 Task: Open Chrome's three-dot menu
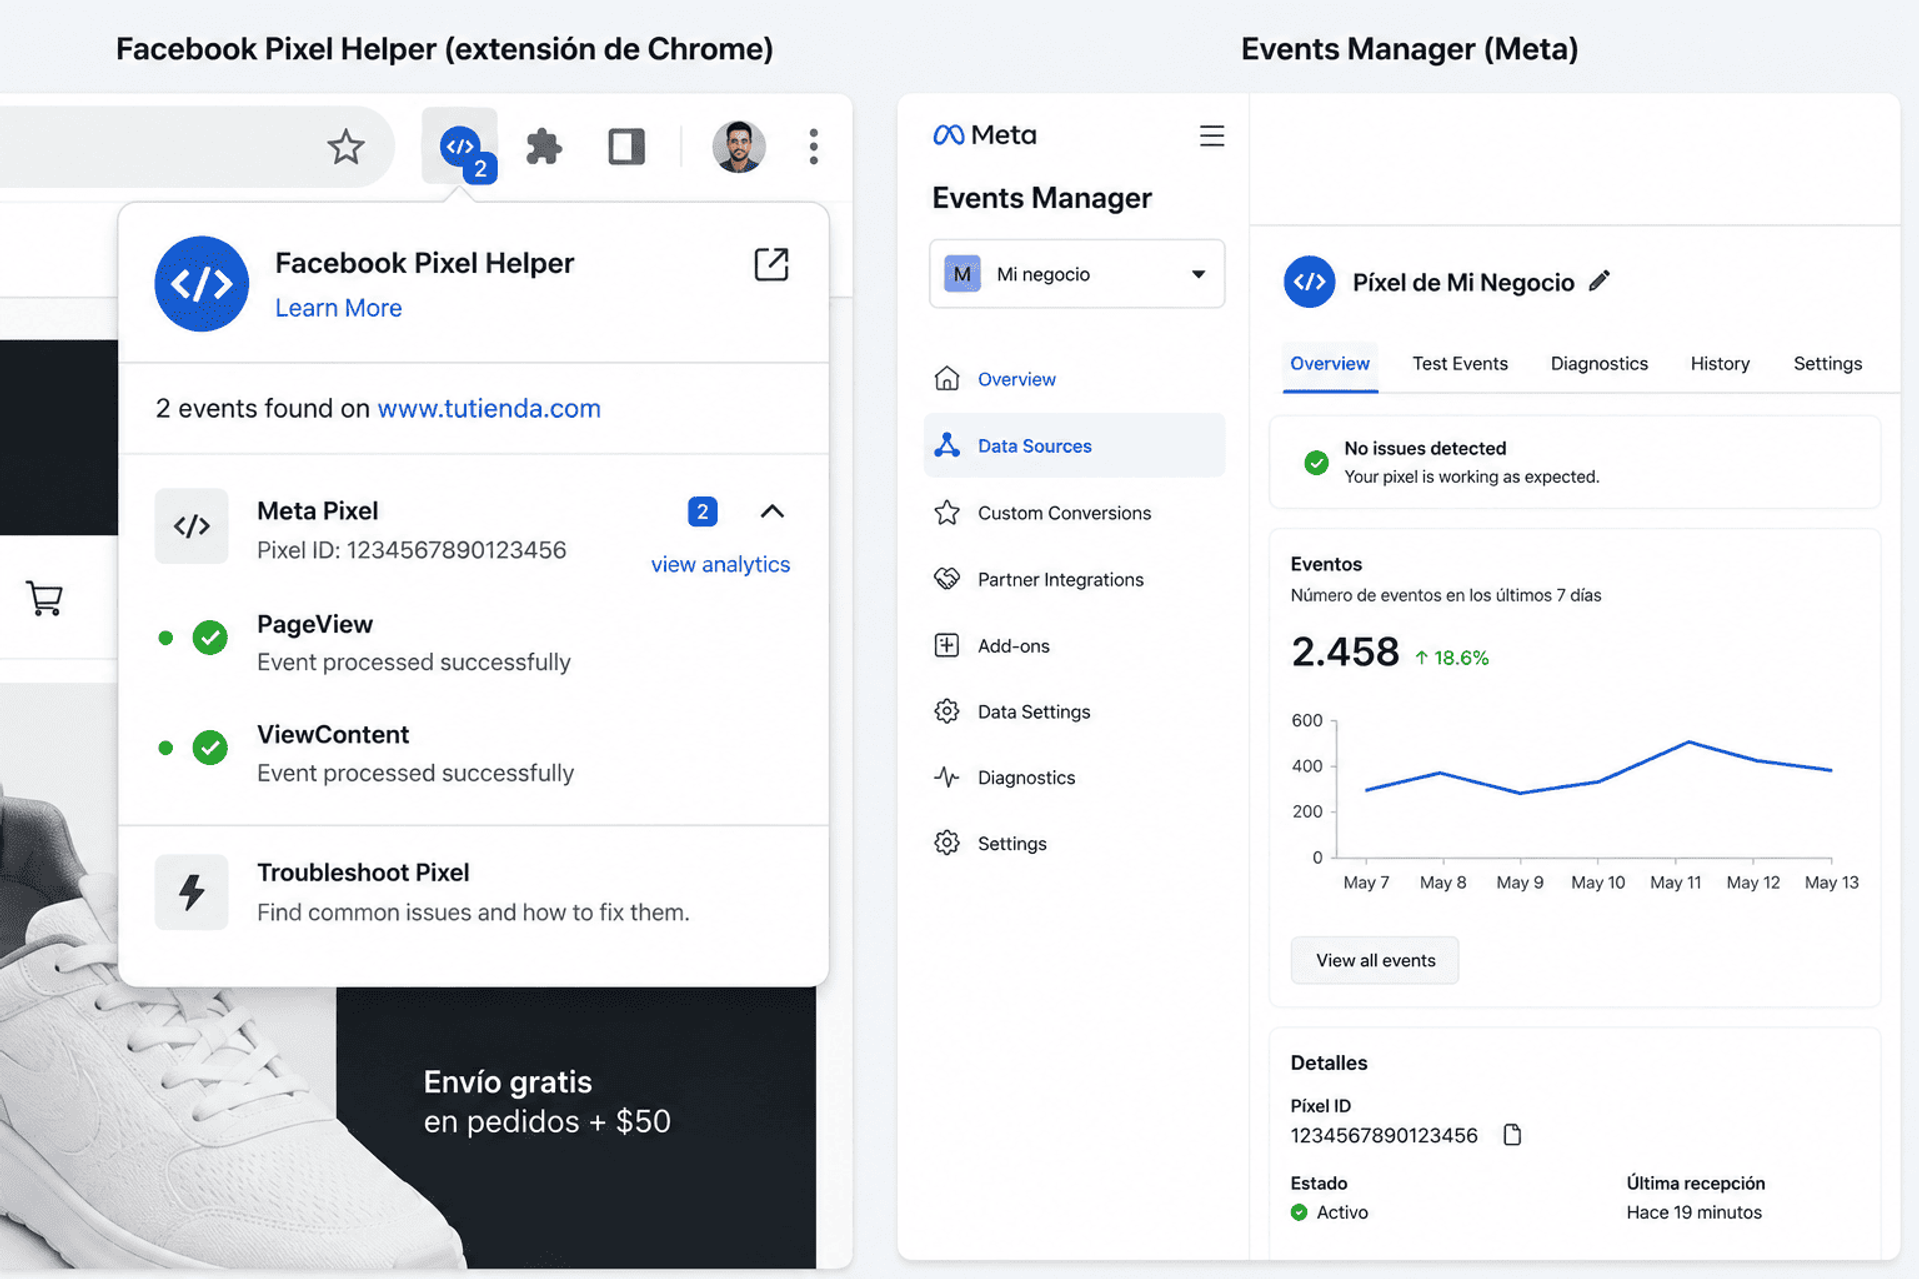tap(814, 147)
